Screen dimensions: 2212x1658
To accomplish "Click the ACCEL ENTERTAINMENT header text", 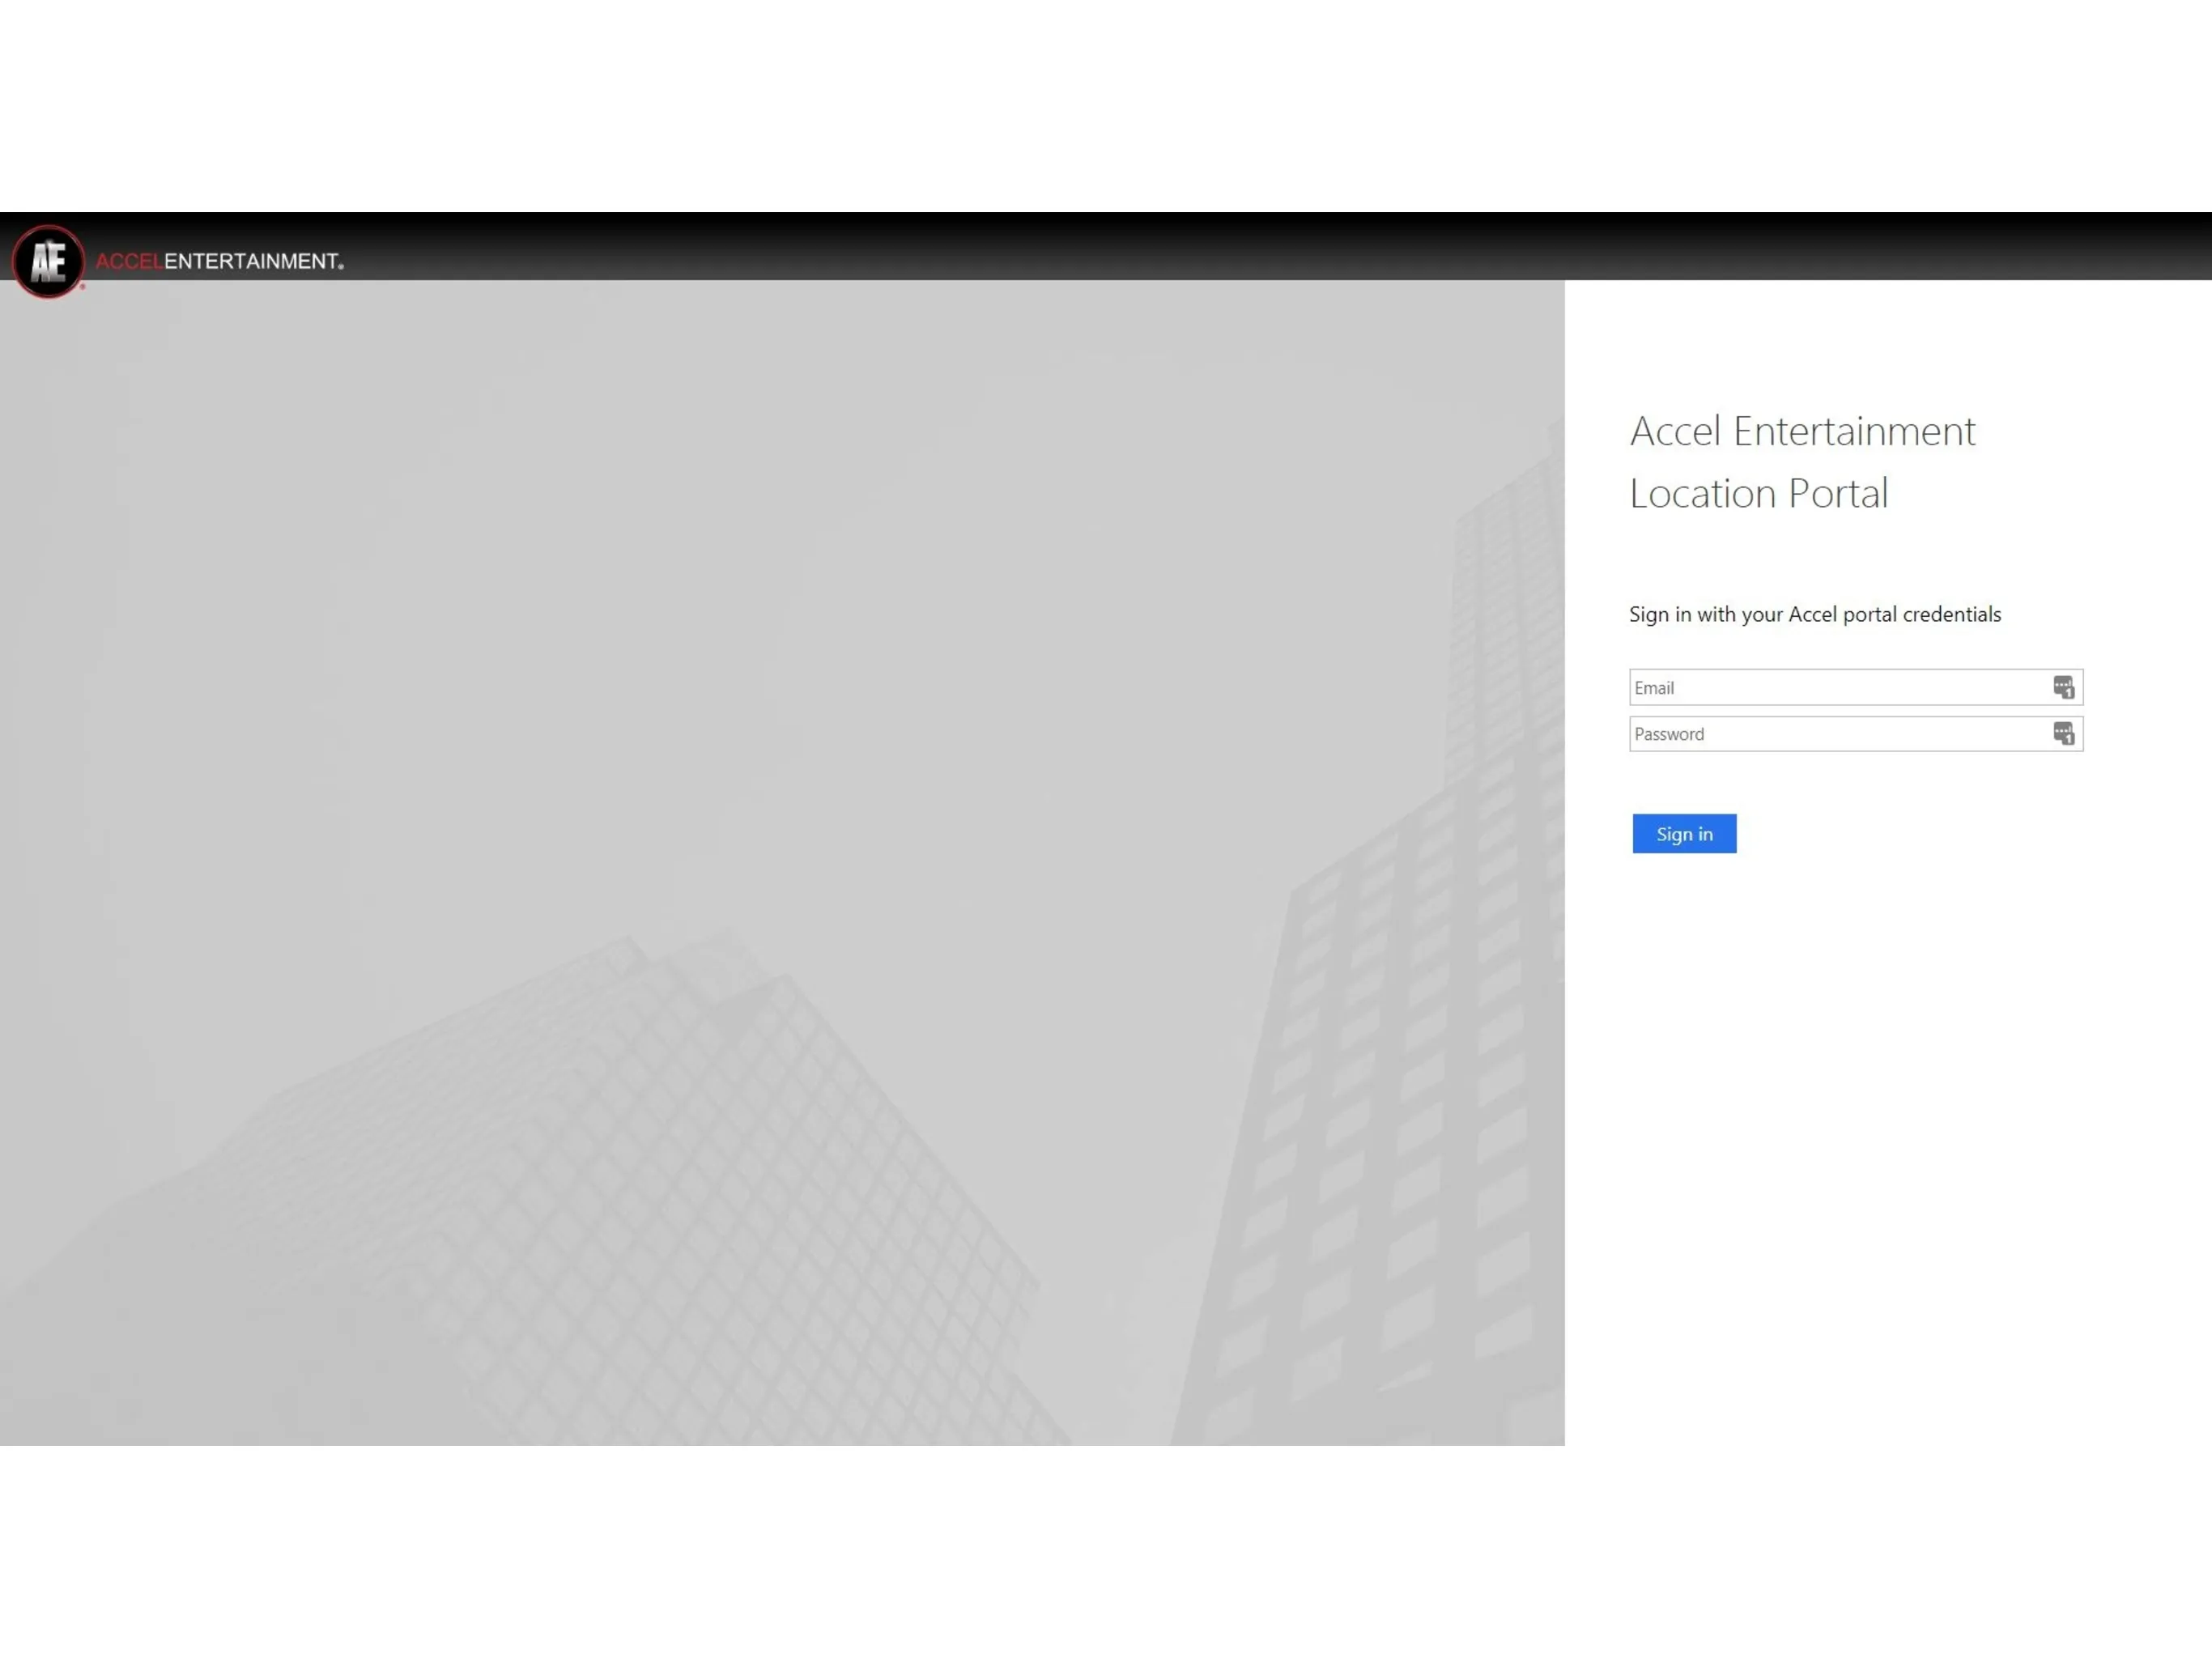I will pyautogui.click(x=218, y=261).
